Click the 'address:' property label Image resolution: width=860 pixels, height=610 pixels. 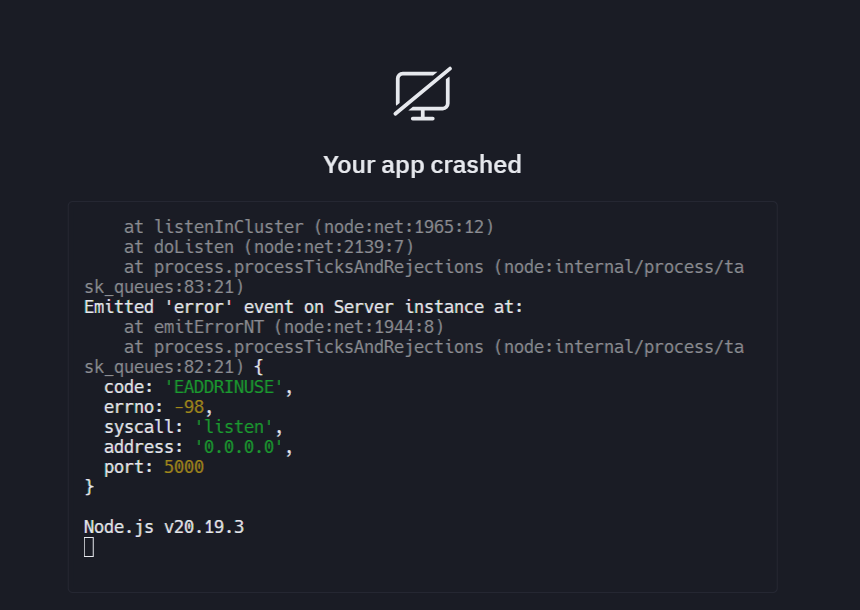pos(144,447)
